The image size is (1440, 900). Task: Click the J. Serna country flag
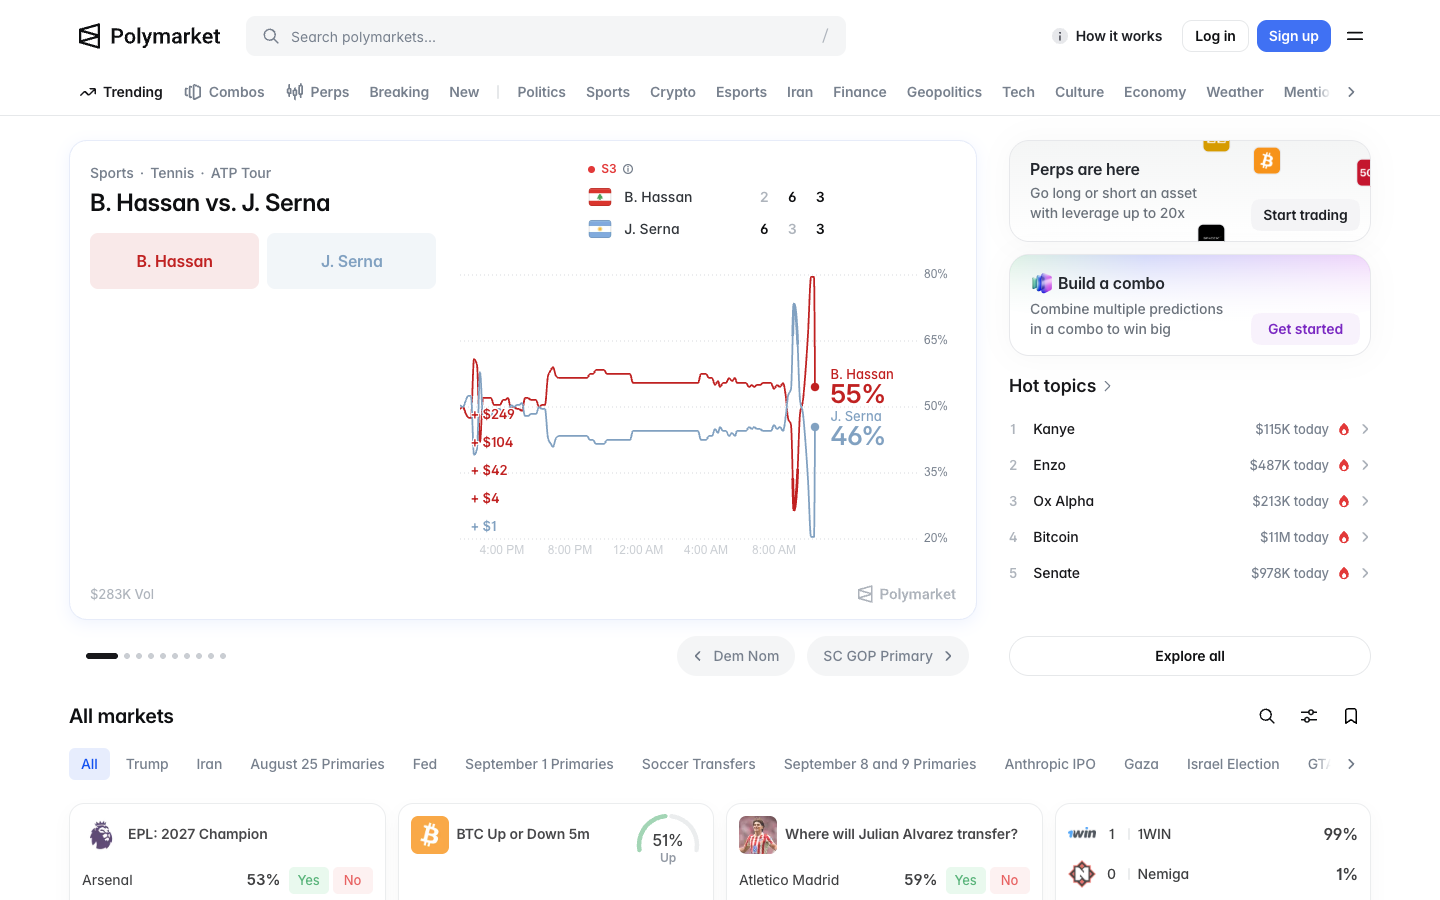(600, 229)
